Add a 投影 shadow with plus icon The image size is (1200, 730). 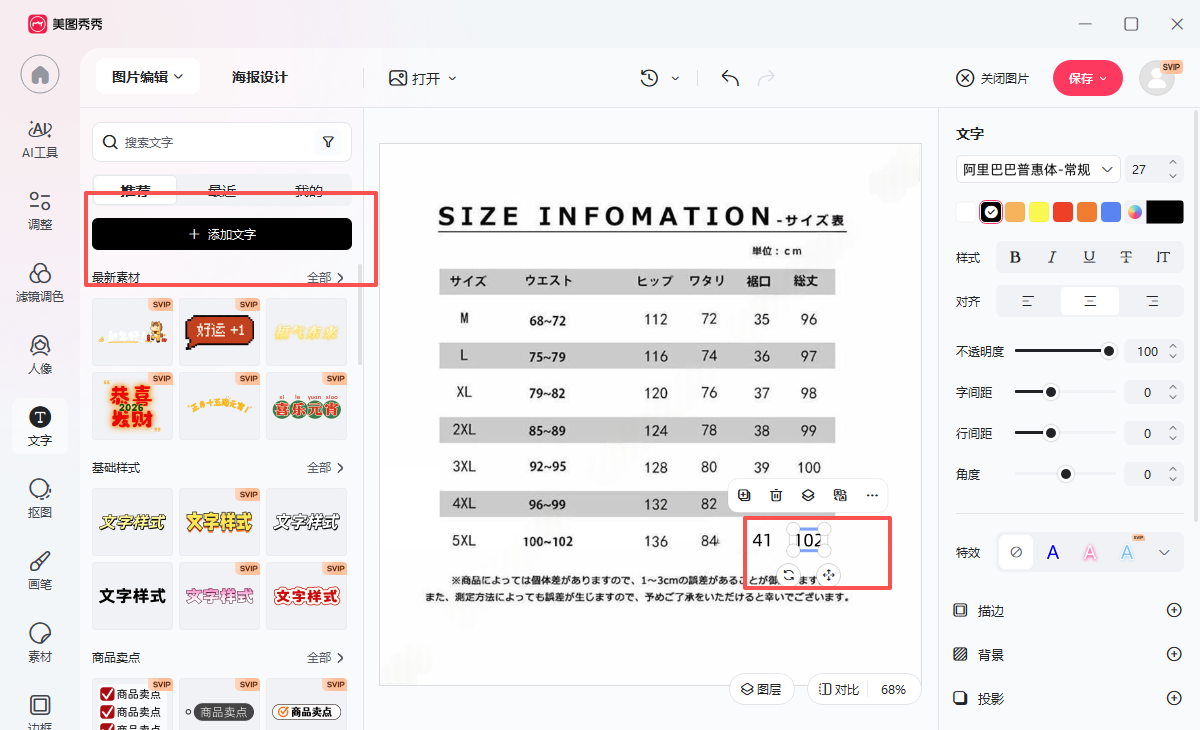click(1174, 698)
